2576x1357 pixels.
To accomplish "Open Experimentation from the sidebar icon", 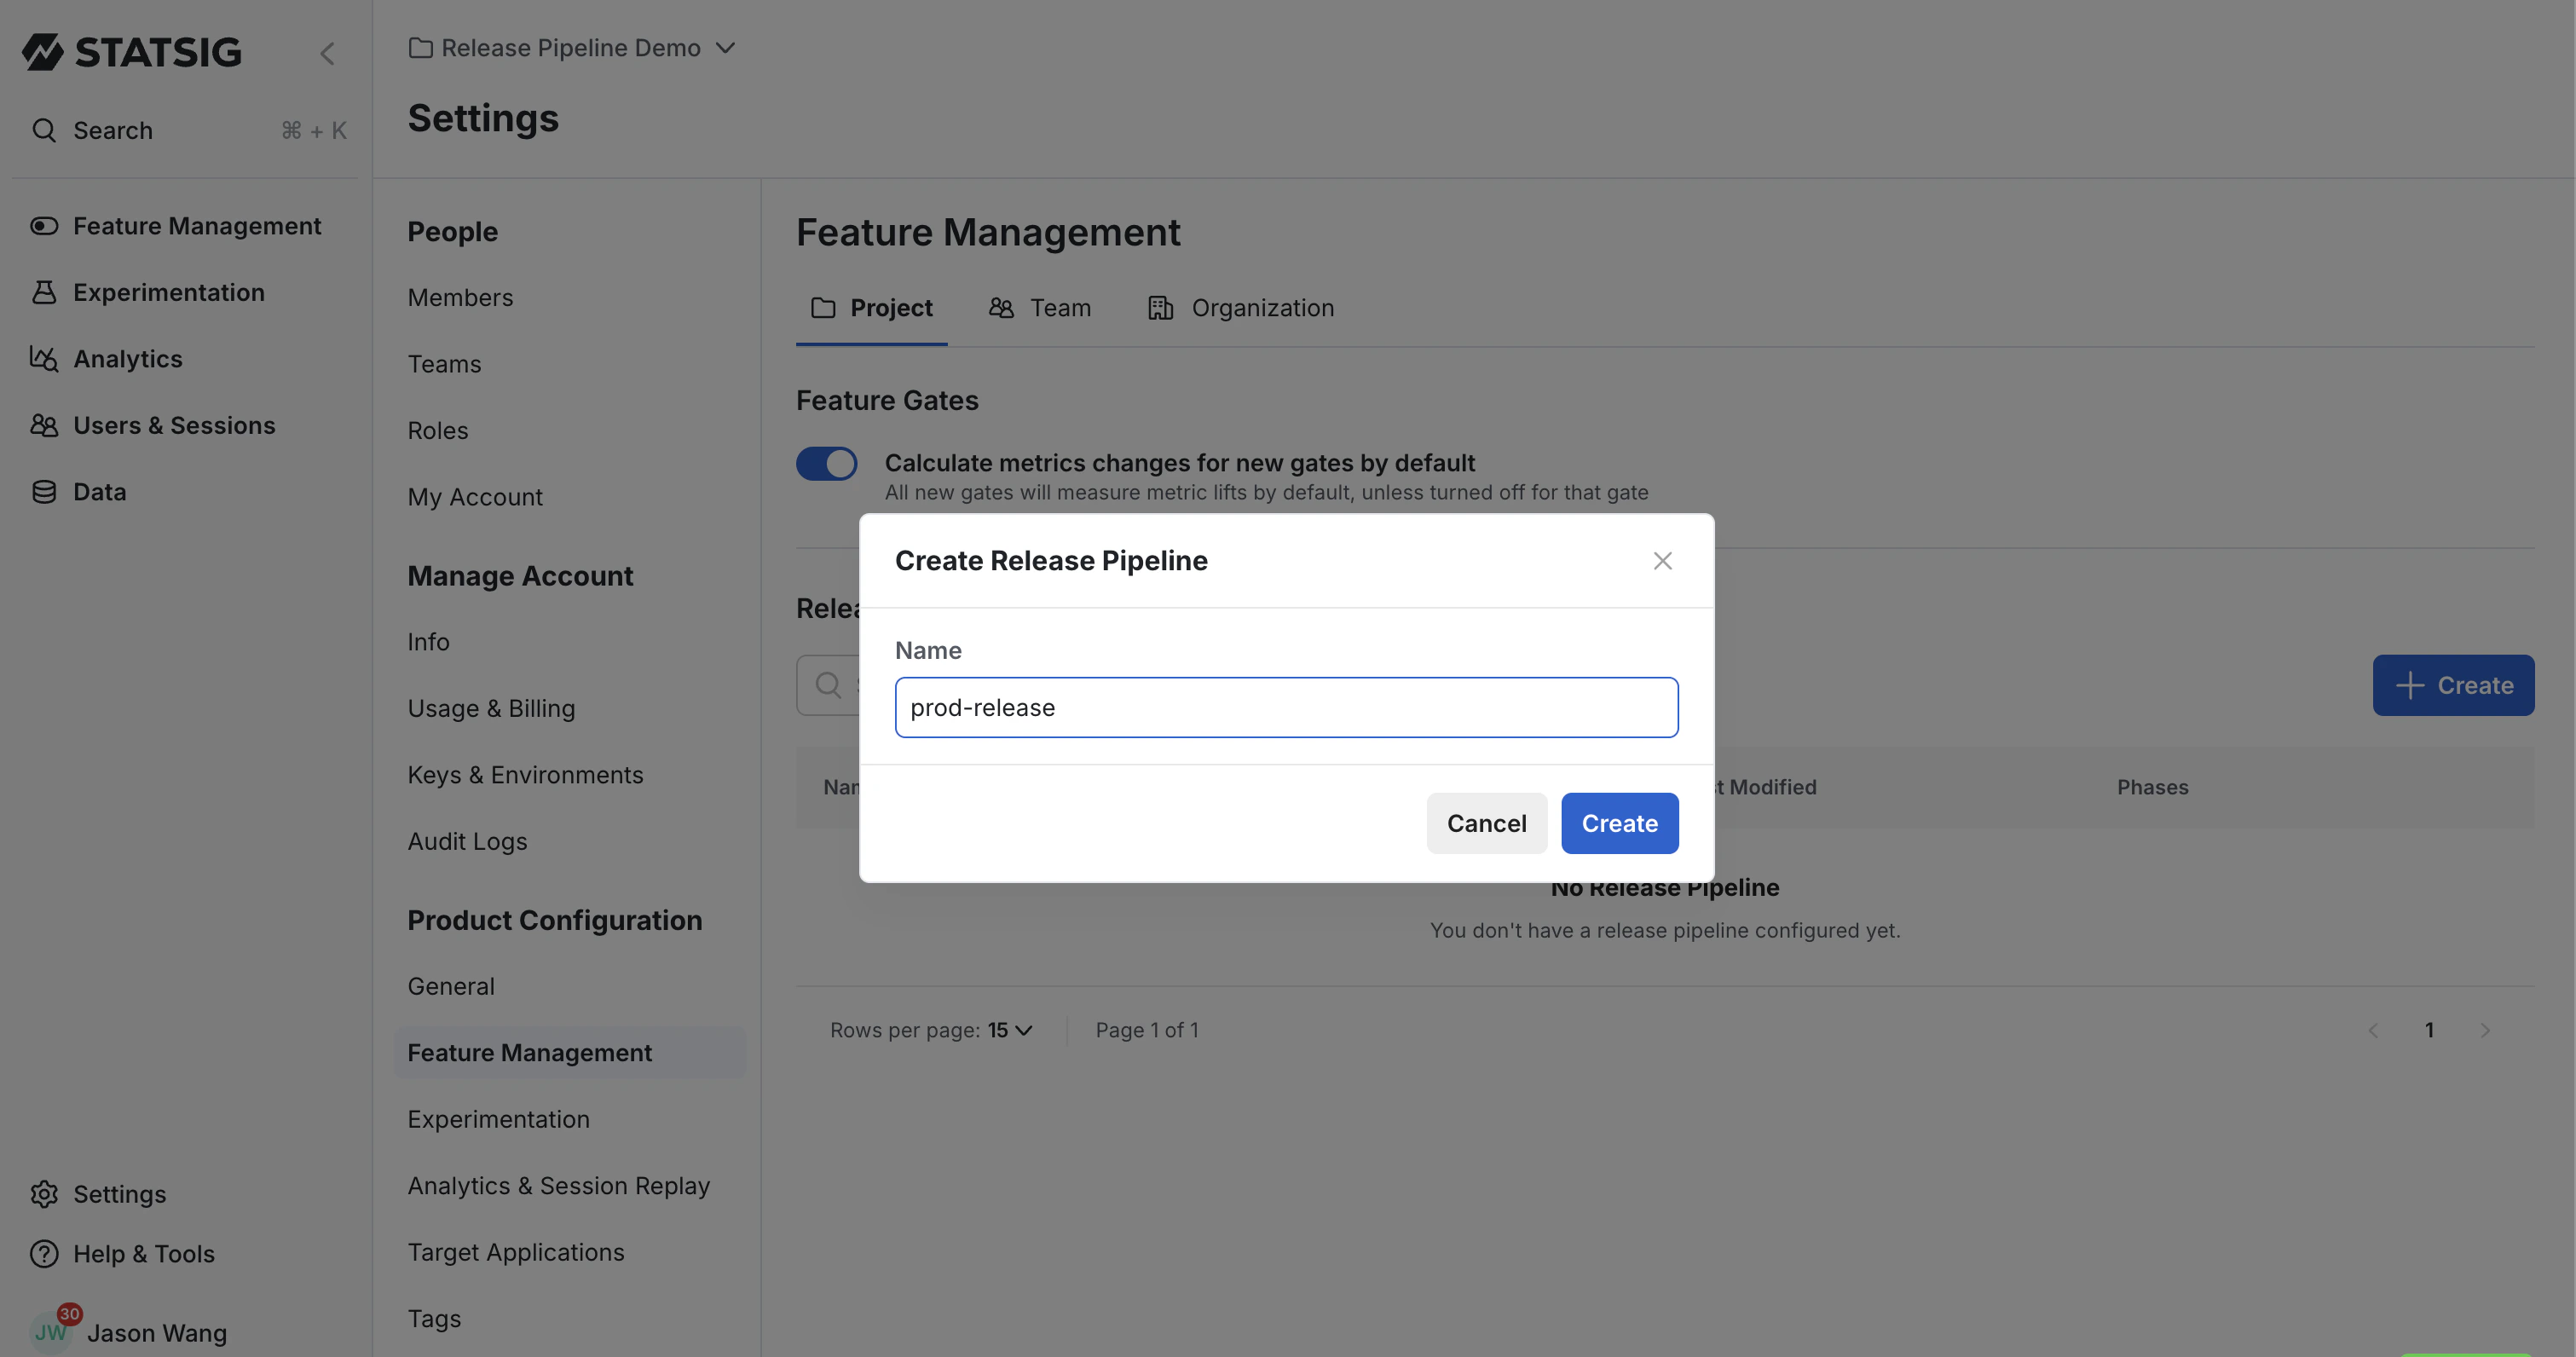I will tap(44, 292).
